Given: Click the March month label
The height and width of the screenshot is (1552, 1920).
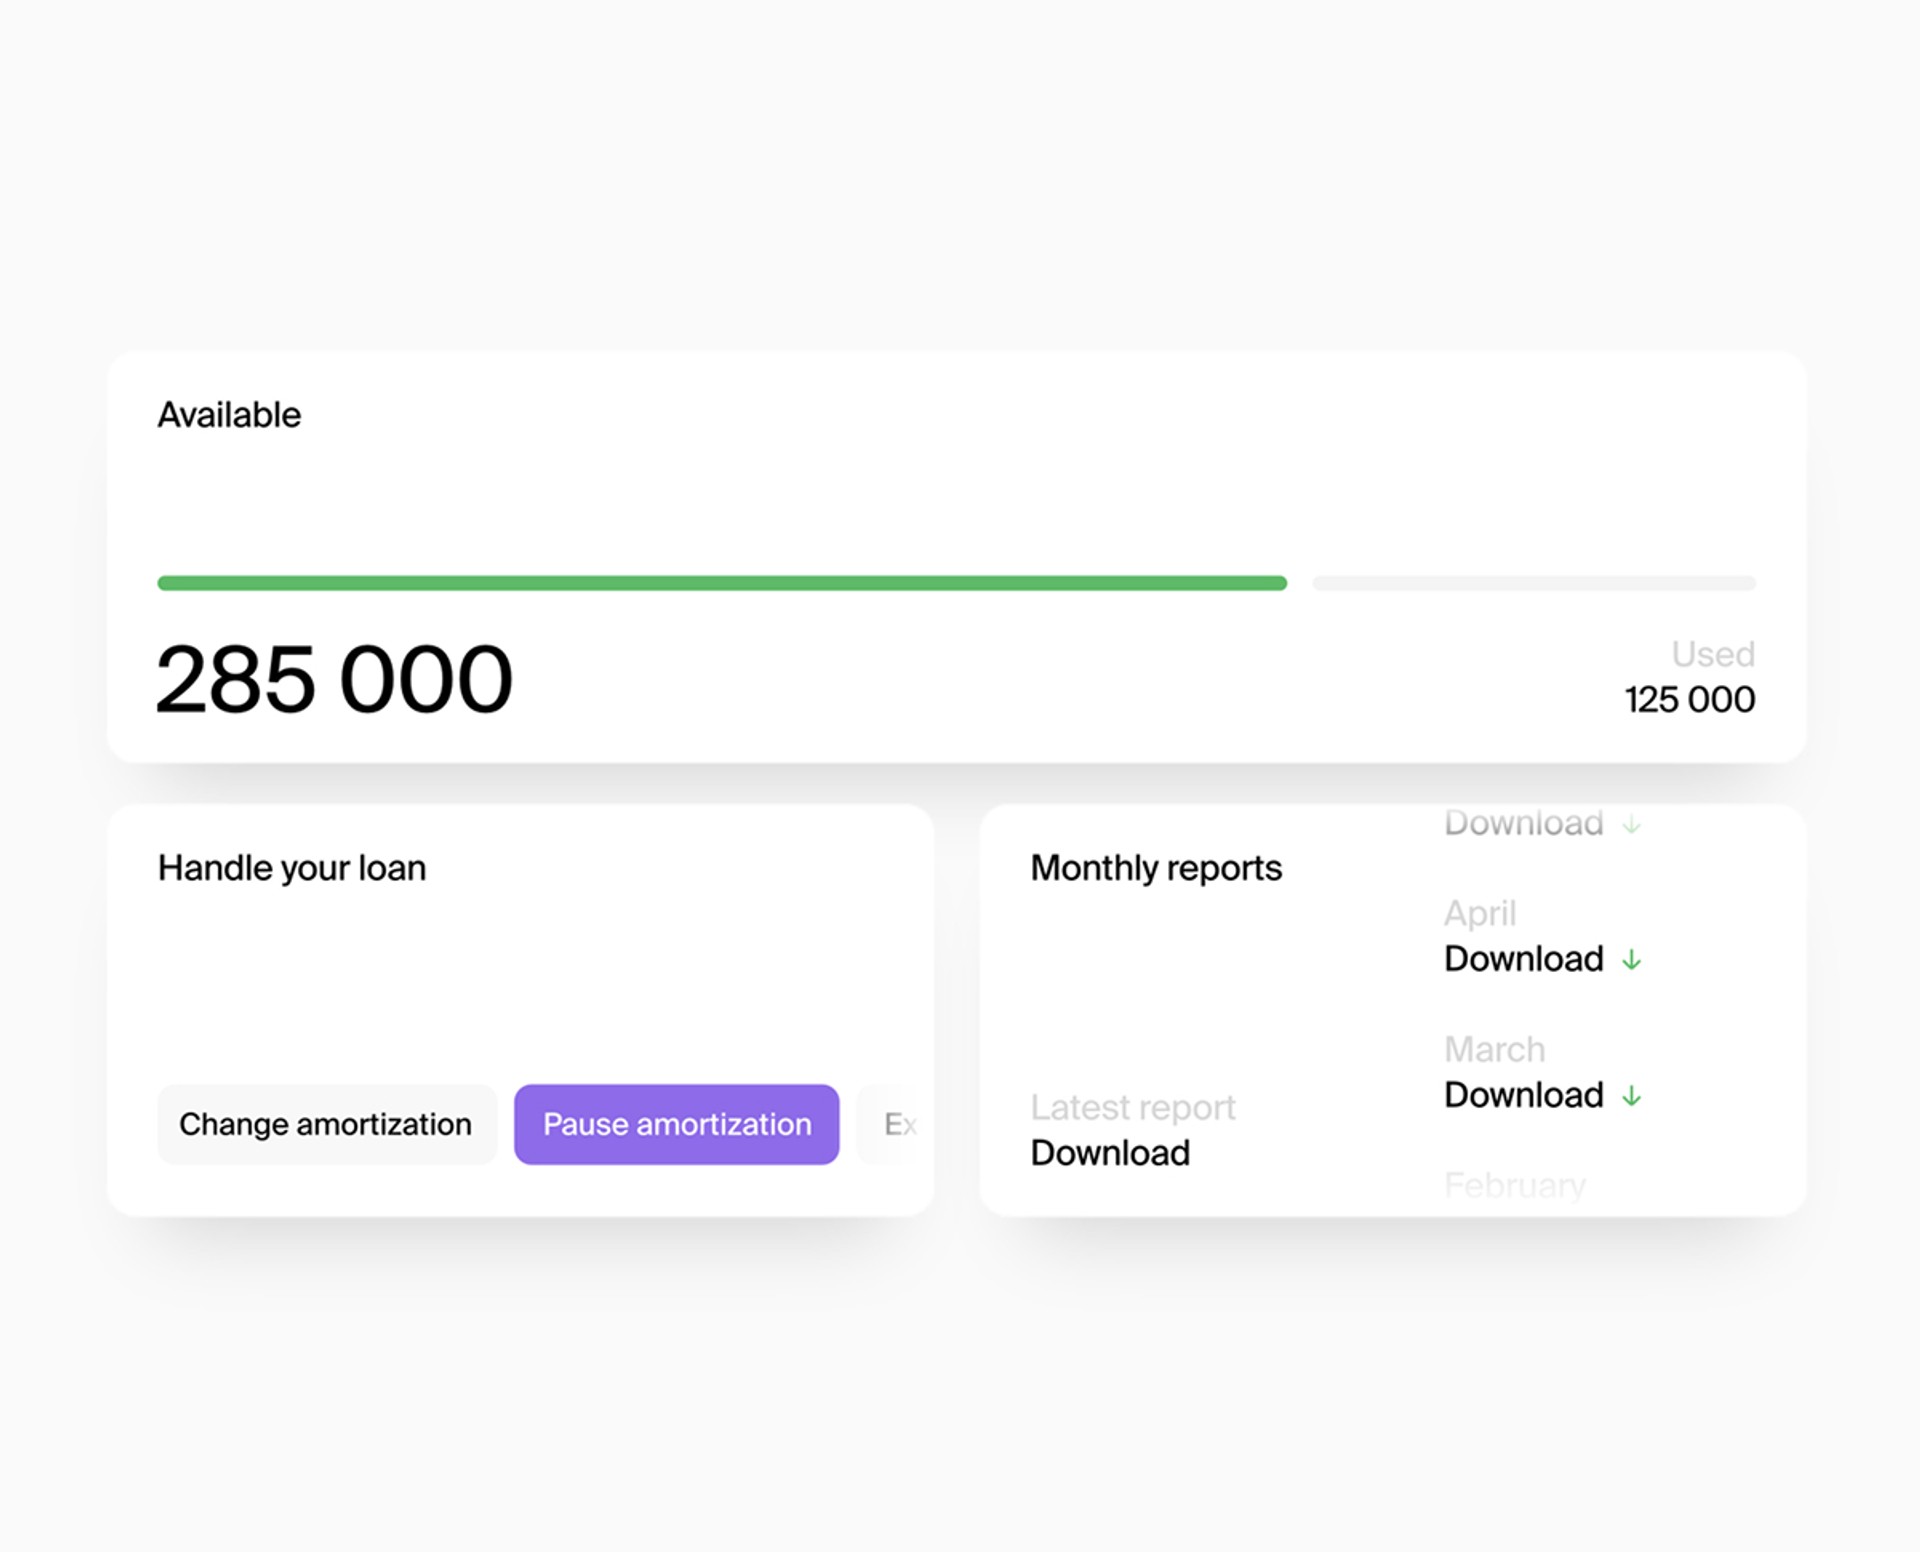Looking at the screenshot, I should (x=1494, y=1049).
